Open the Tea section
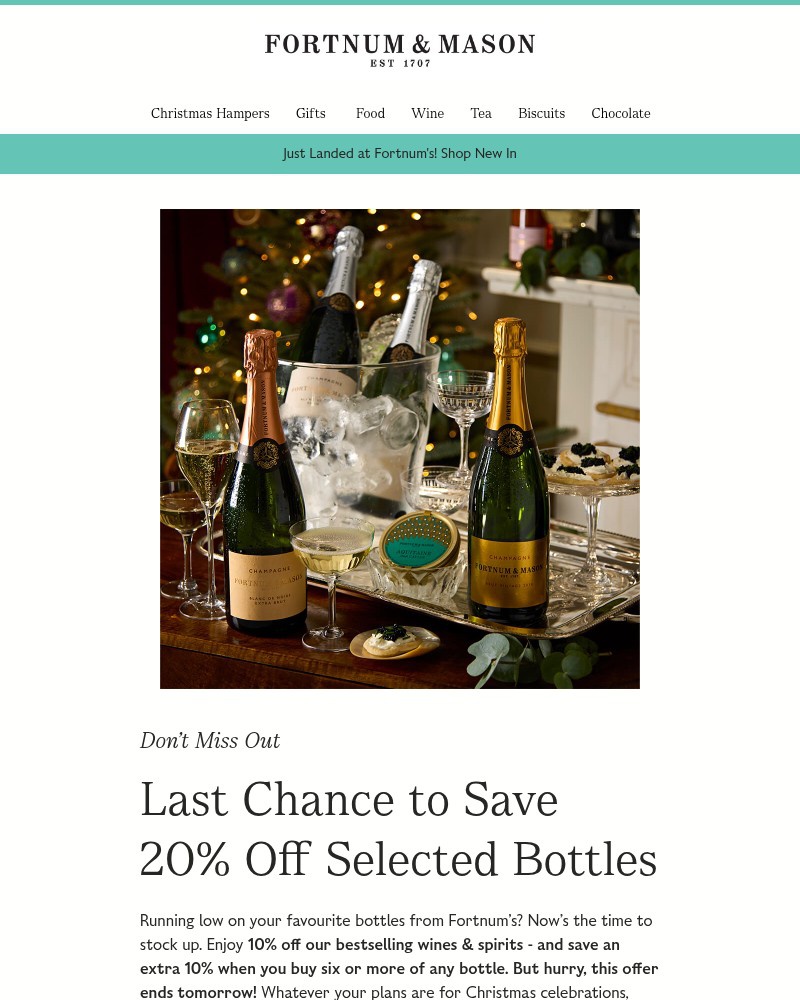Image resolution: width=800 pixels, height=1000 pixels. click(x=481, y=113)
